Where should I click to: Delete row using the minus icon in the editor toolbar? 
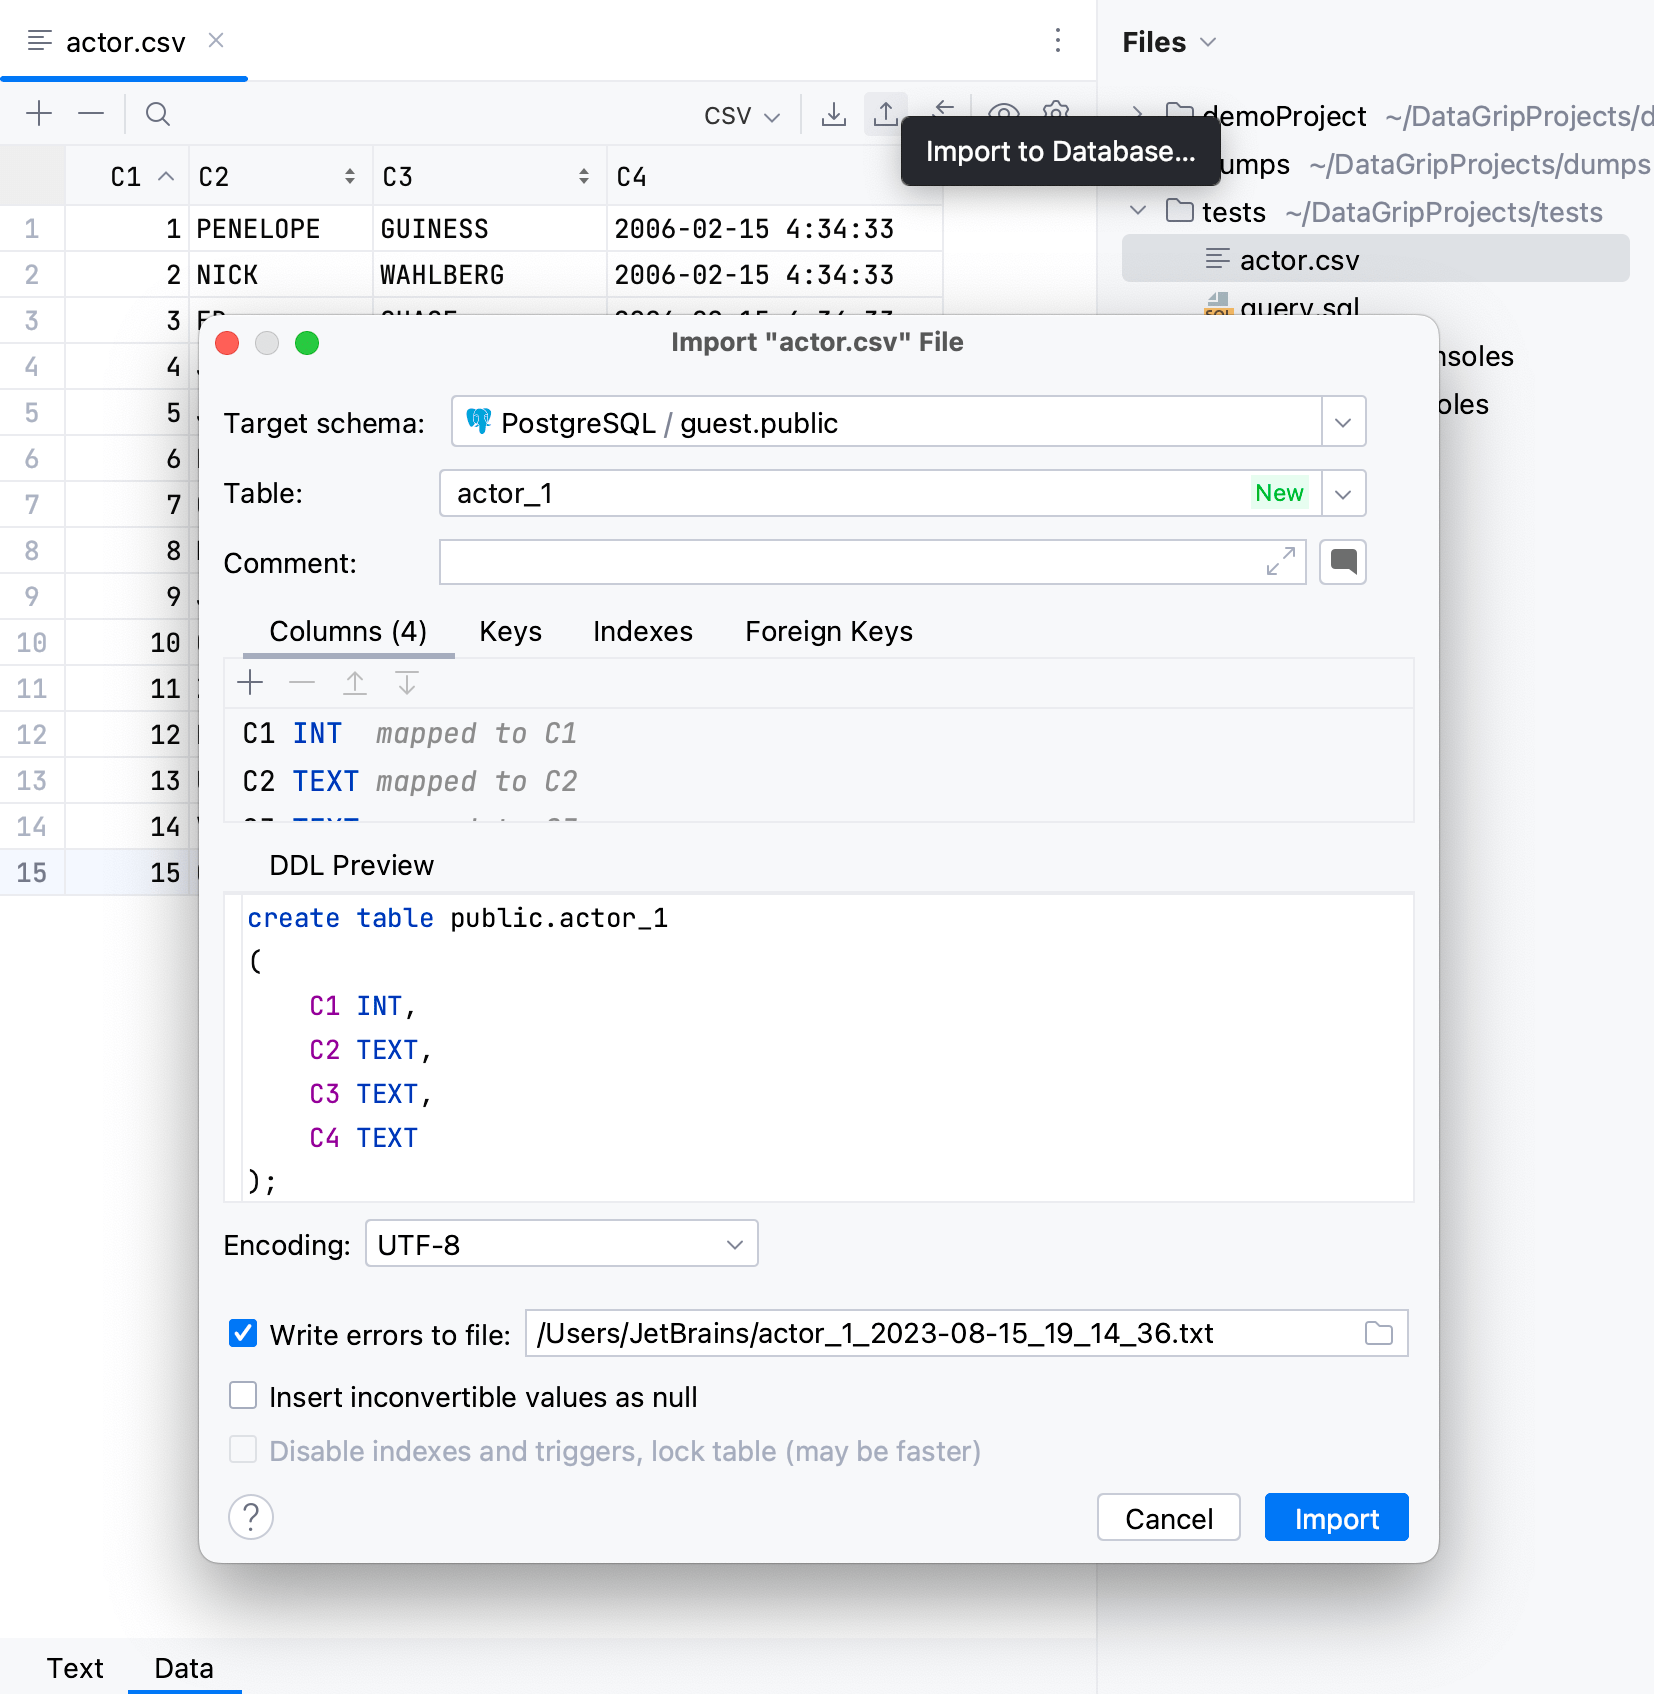pyautogui.click(x=91, y=113)
